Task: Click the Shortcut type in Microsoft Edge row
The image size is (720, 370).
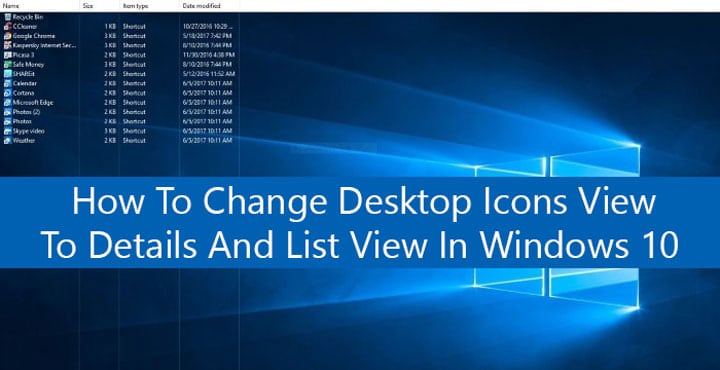Action: pos(134,102)
